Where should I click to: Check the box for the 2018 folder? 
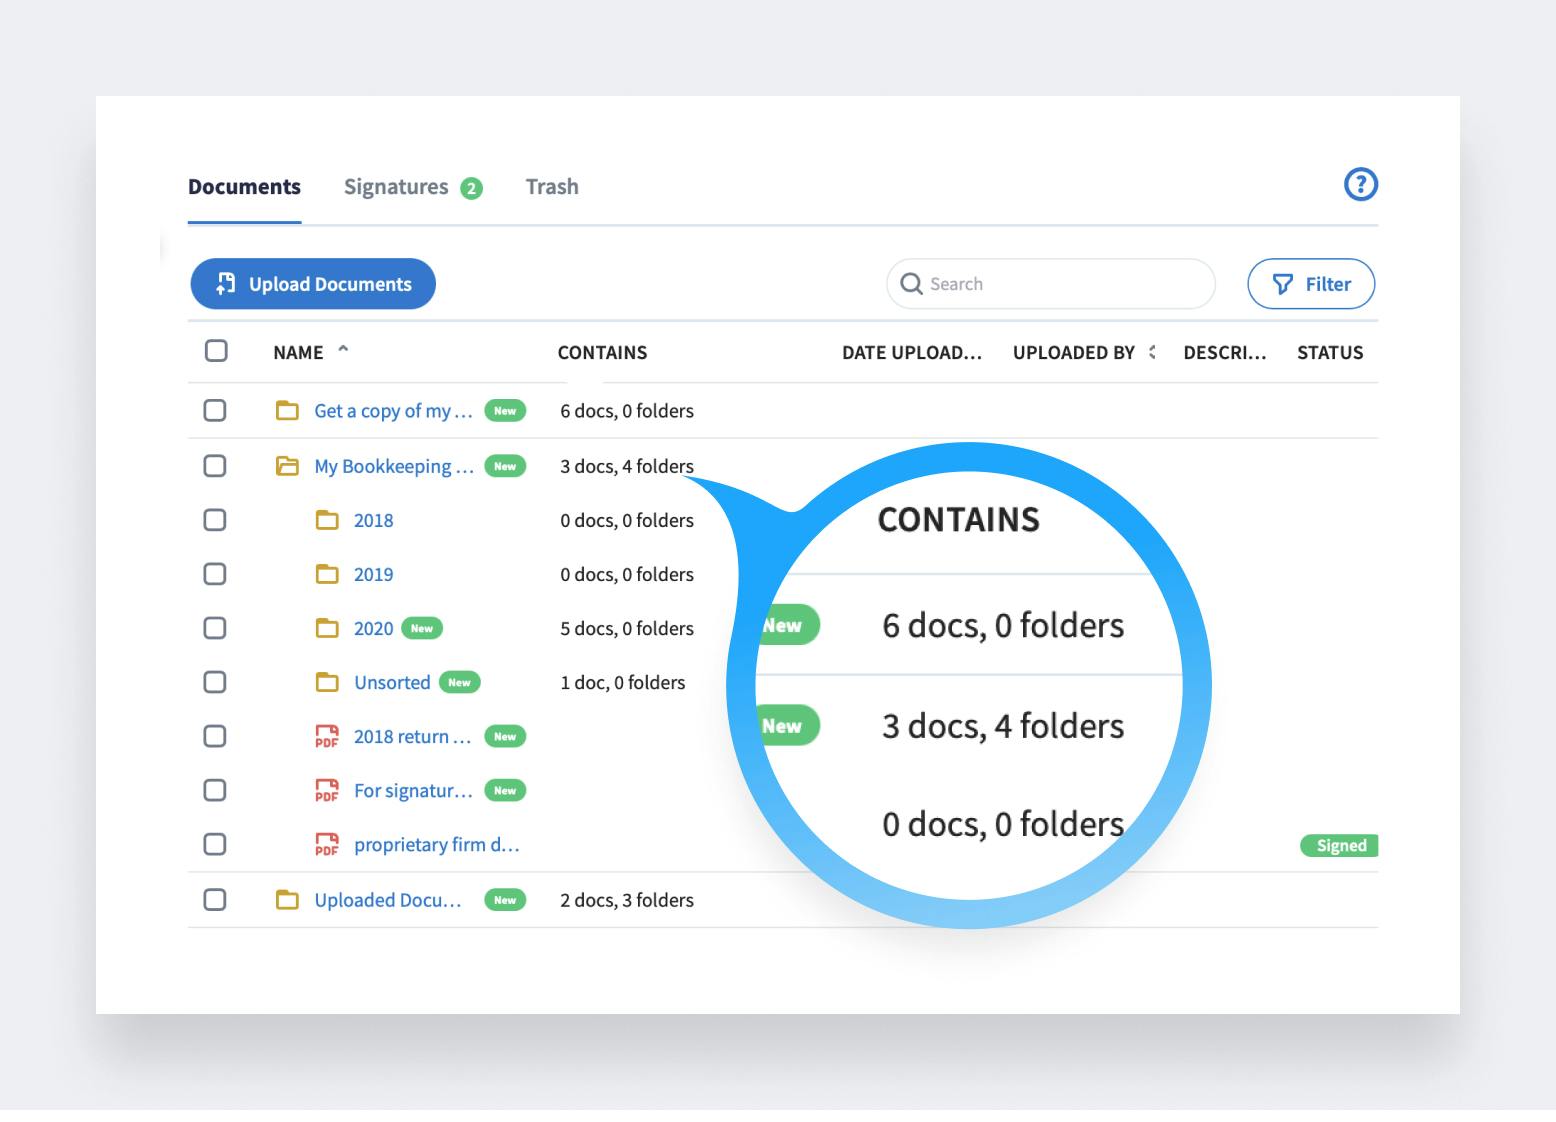[215, 520]
